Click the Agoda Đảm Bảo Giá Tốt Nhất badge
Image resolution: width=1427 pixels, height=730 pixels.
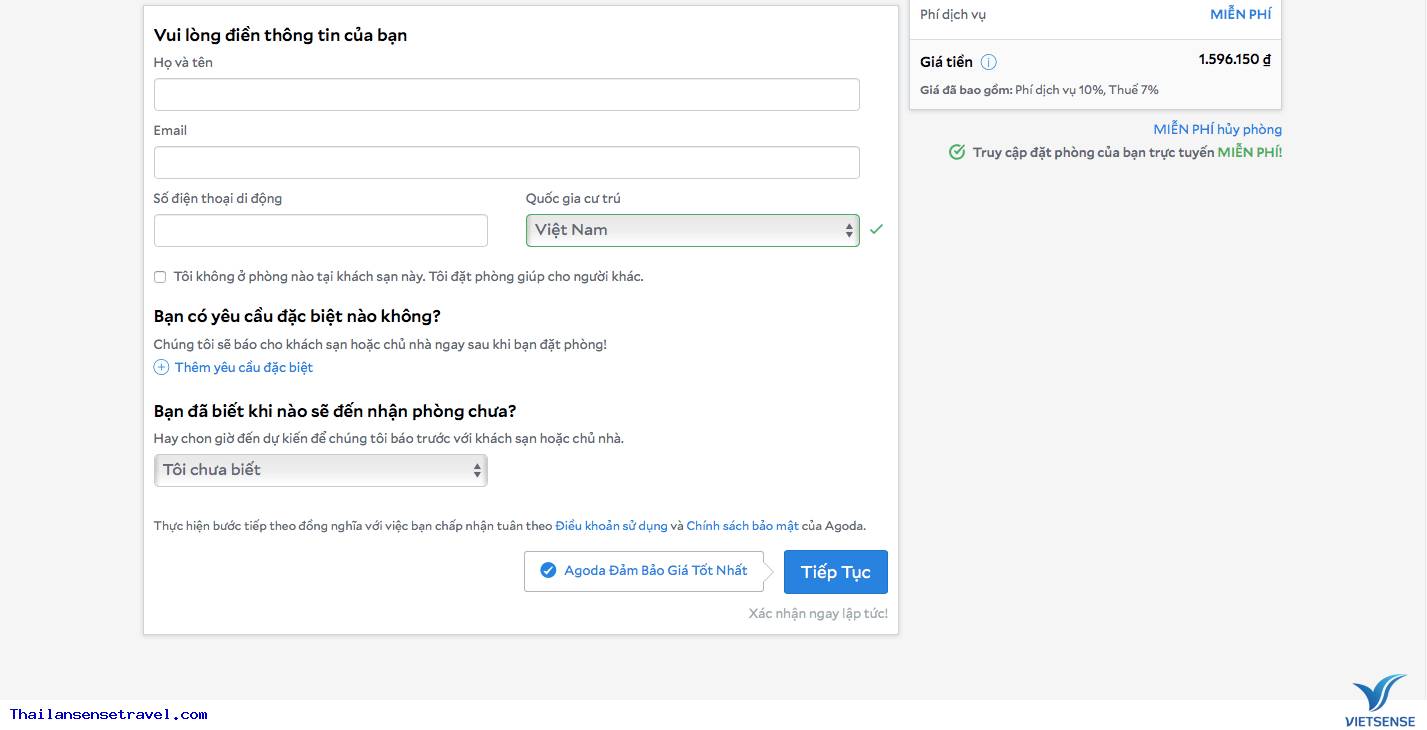[644, 571]
